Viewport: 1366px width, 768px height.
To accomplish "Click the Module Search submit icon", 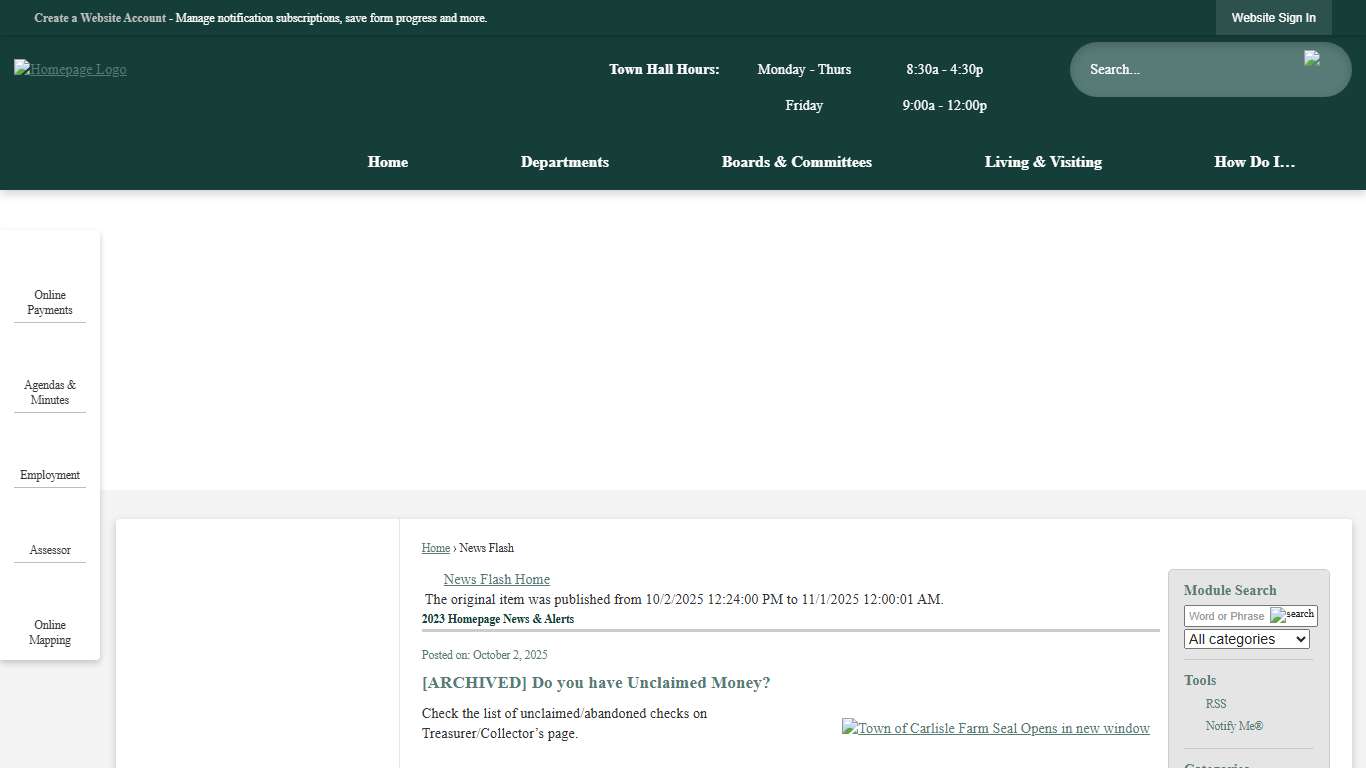I will (1293, 615).
